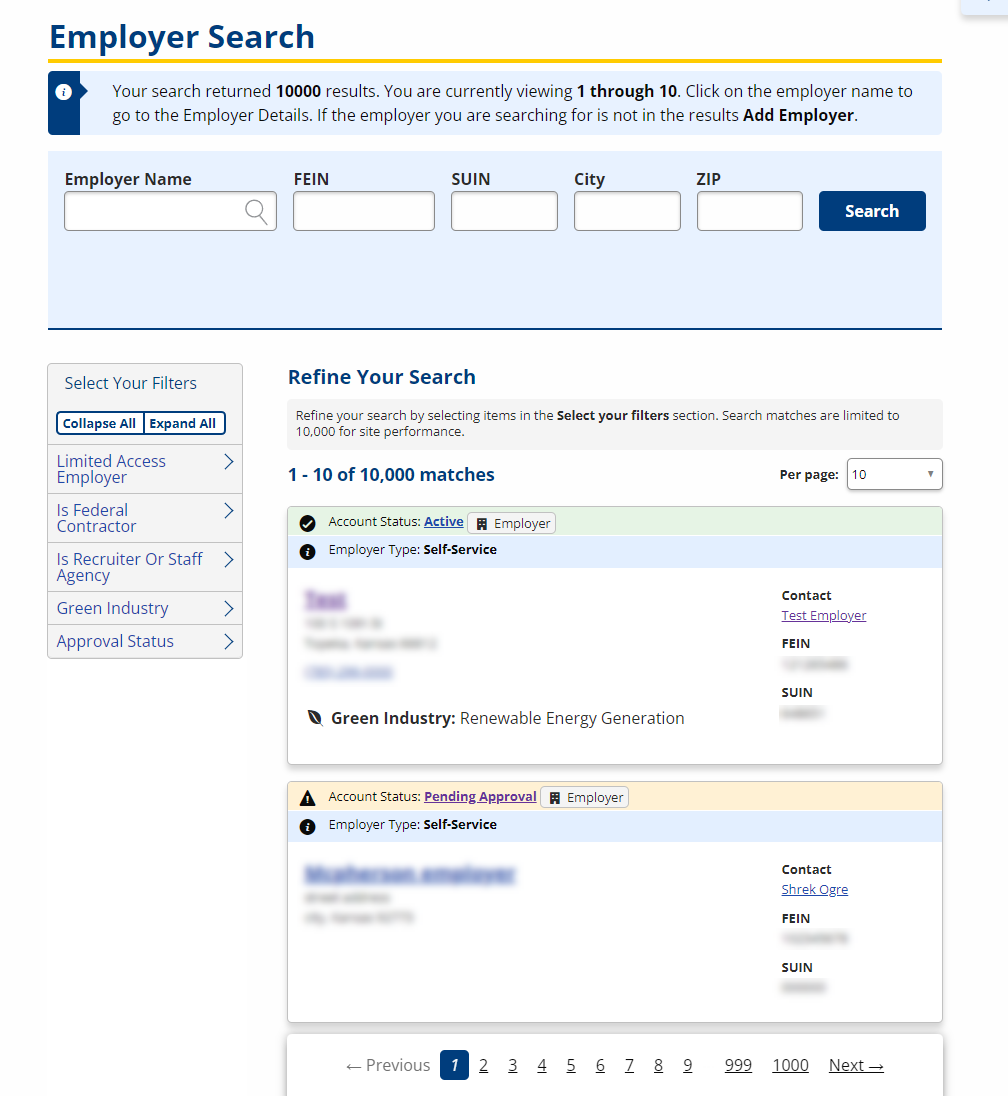The width and height of the screenshot is (1008, 1096).
Task: Expand the Limited Access Employer filter
Action: (x=145, y=469)
